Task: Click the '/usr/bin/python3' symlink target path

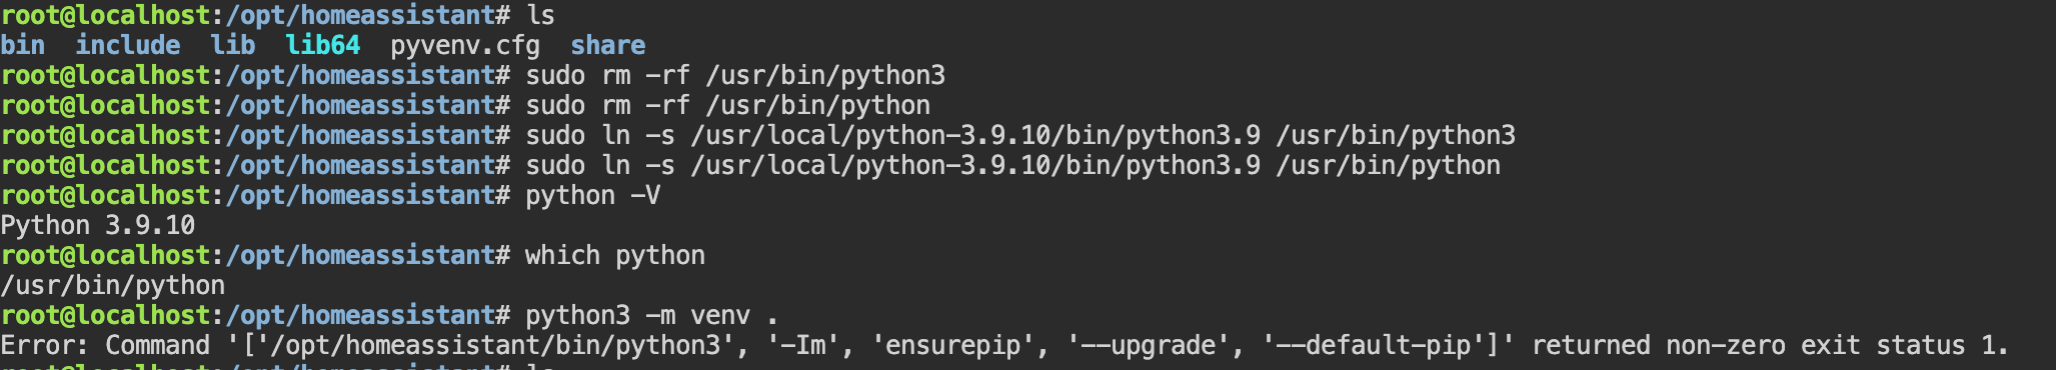Action: pos(1396,136)
